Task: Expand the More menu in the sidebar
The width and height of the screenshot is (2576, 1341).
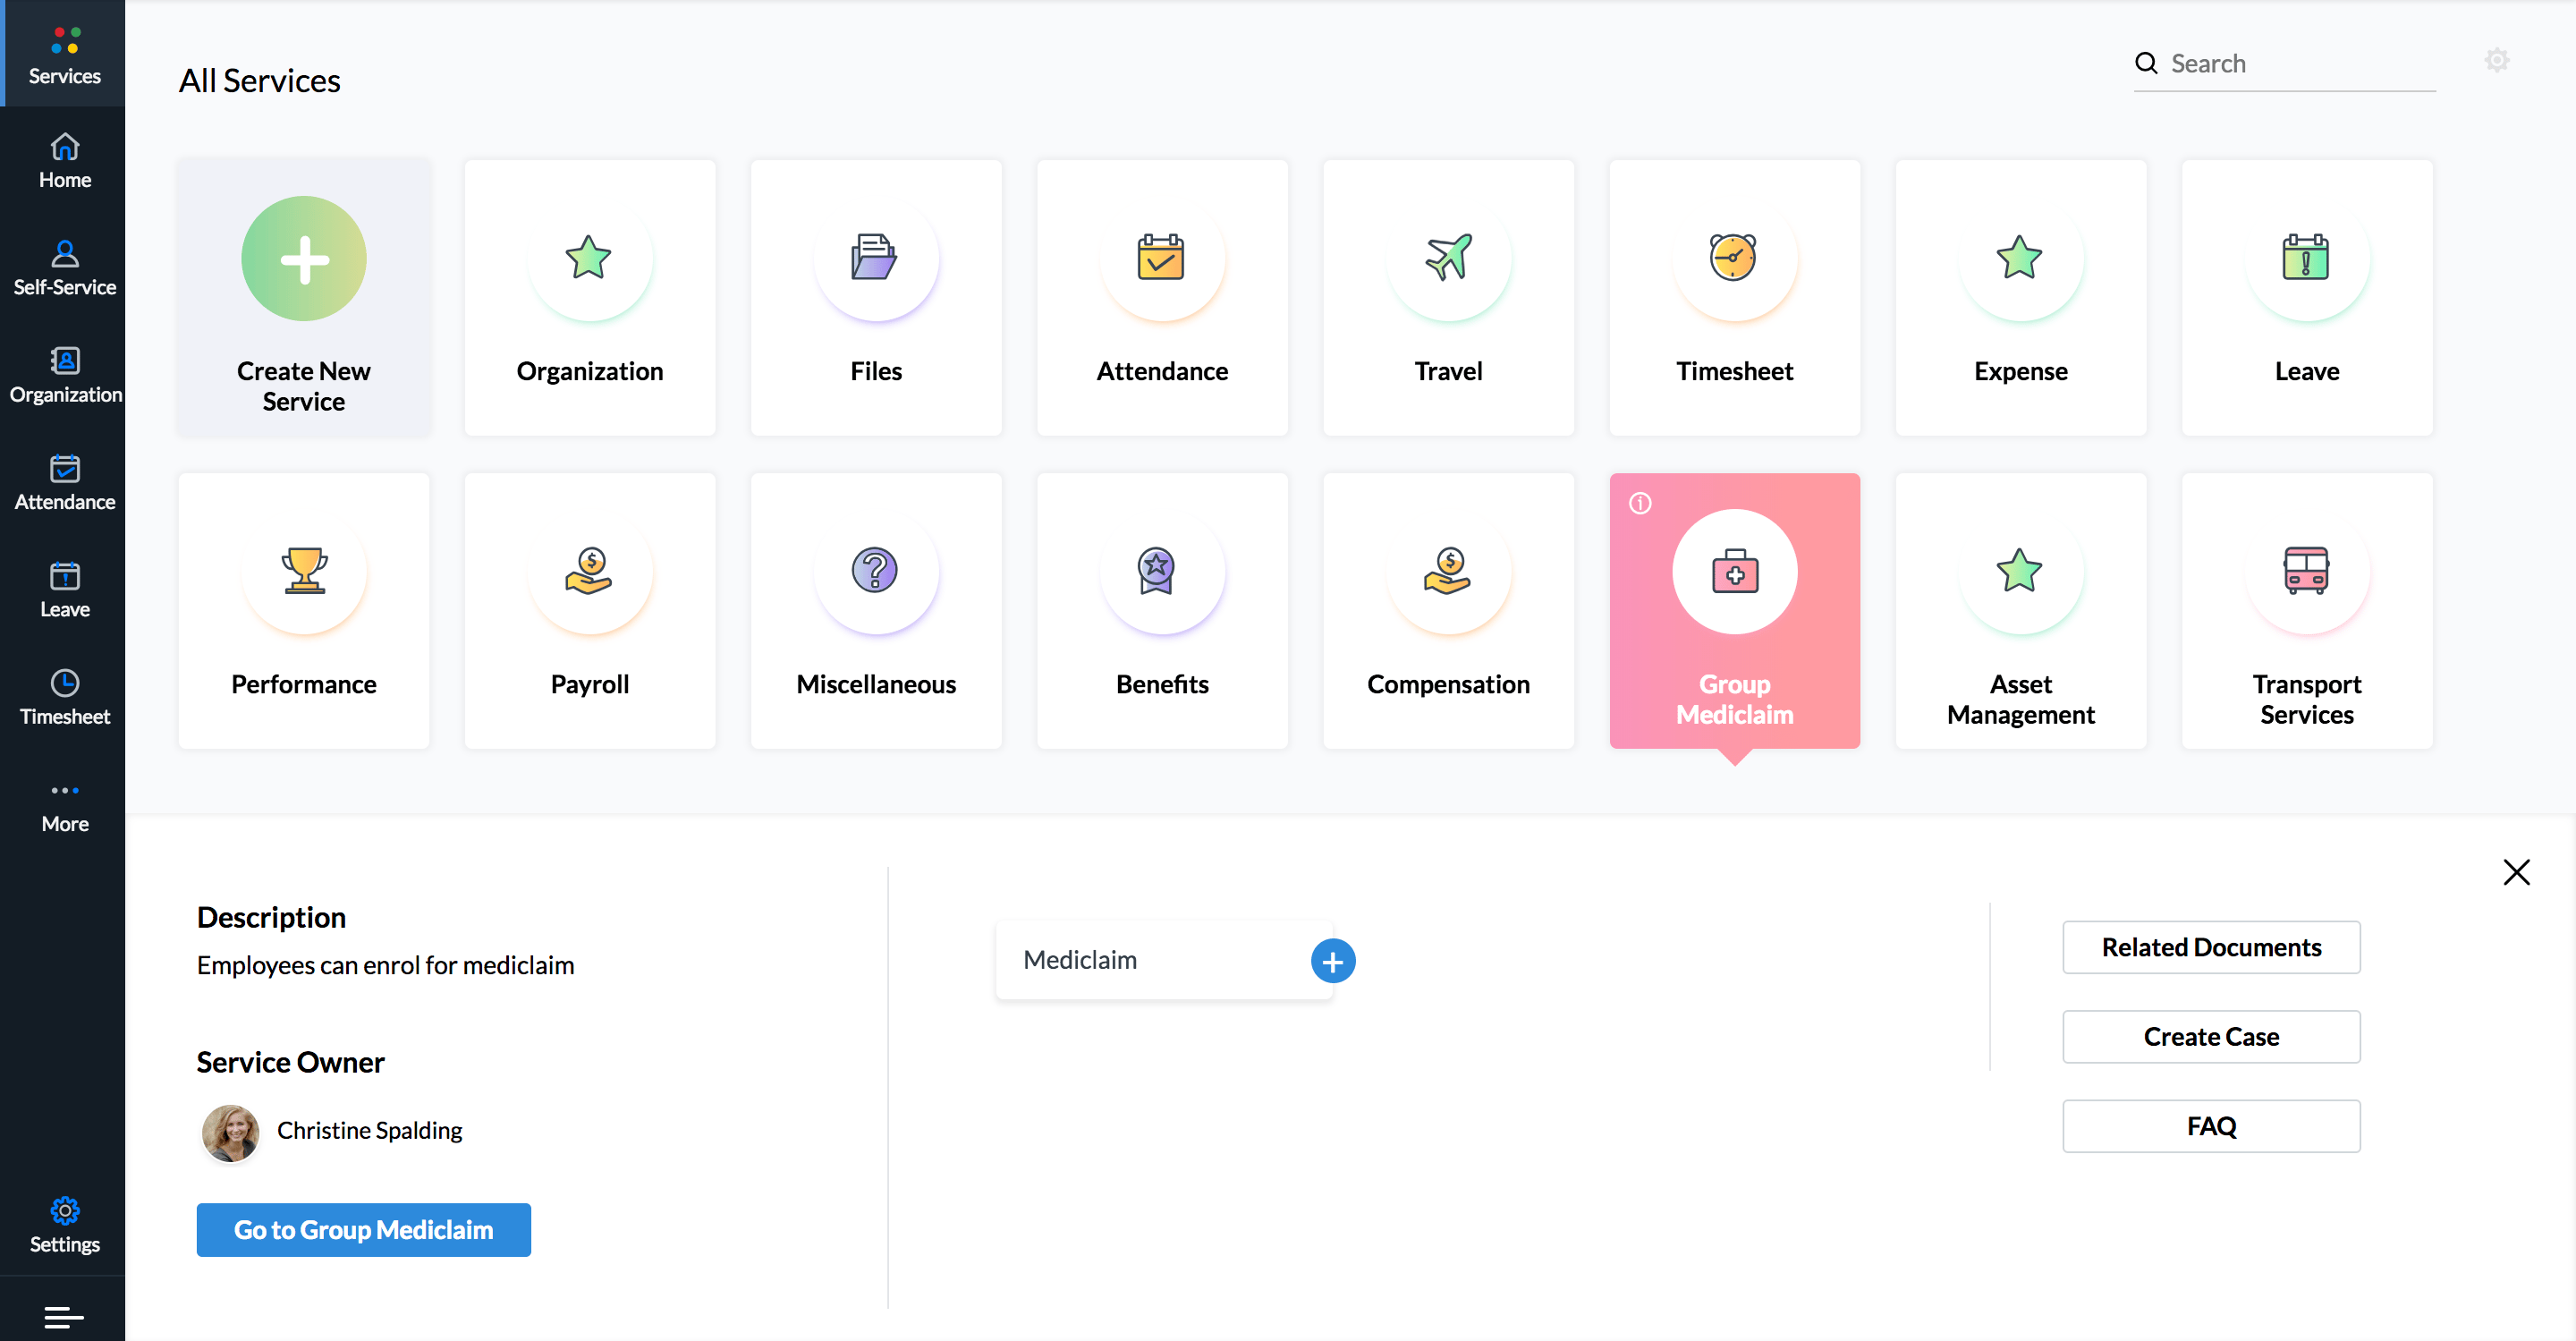Action: click(x=64, y=804)
